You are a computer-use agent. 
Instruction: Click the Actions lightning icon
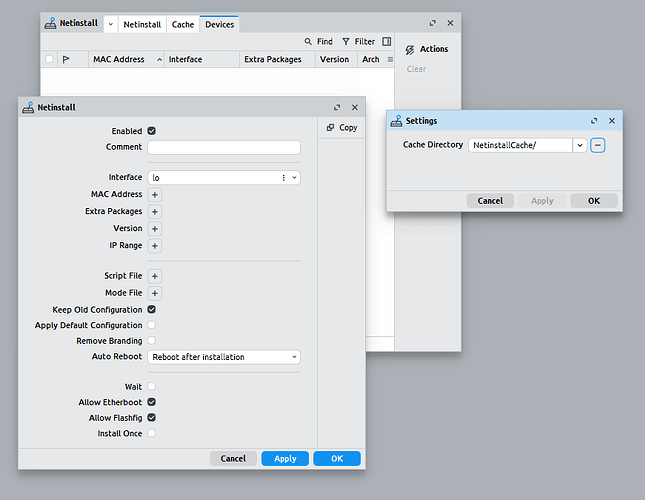click(410, 50)
